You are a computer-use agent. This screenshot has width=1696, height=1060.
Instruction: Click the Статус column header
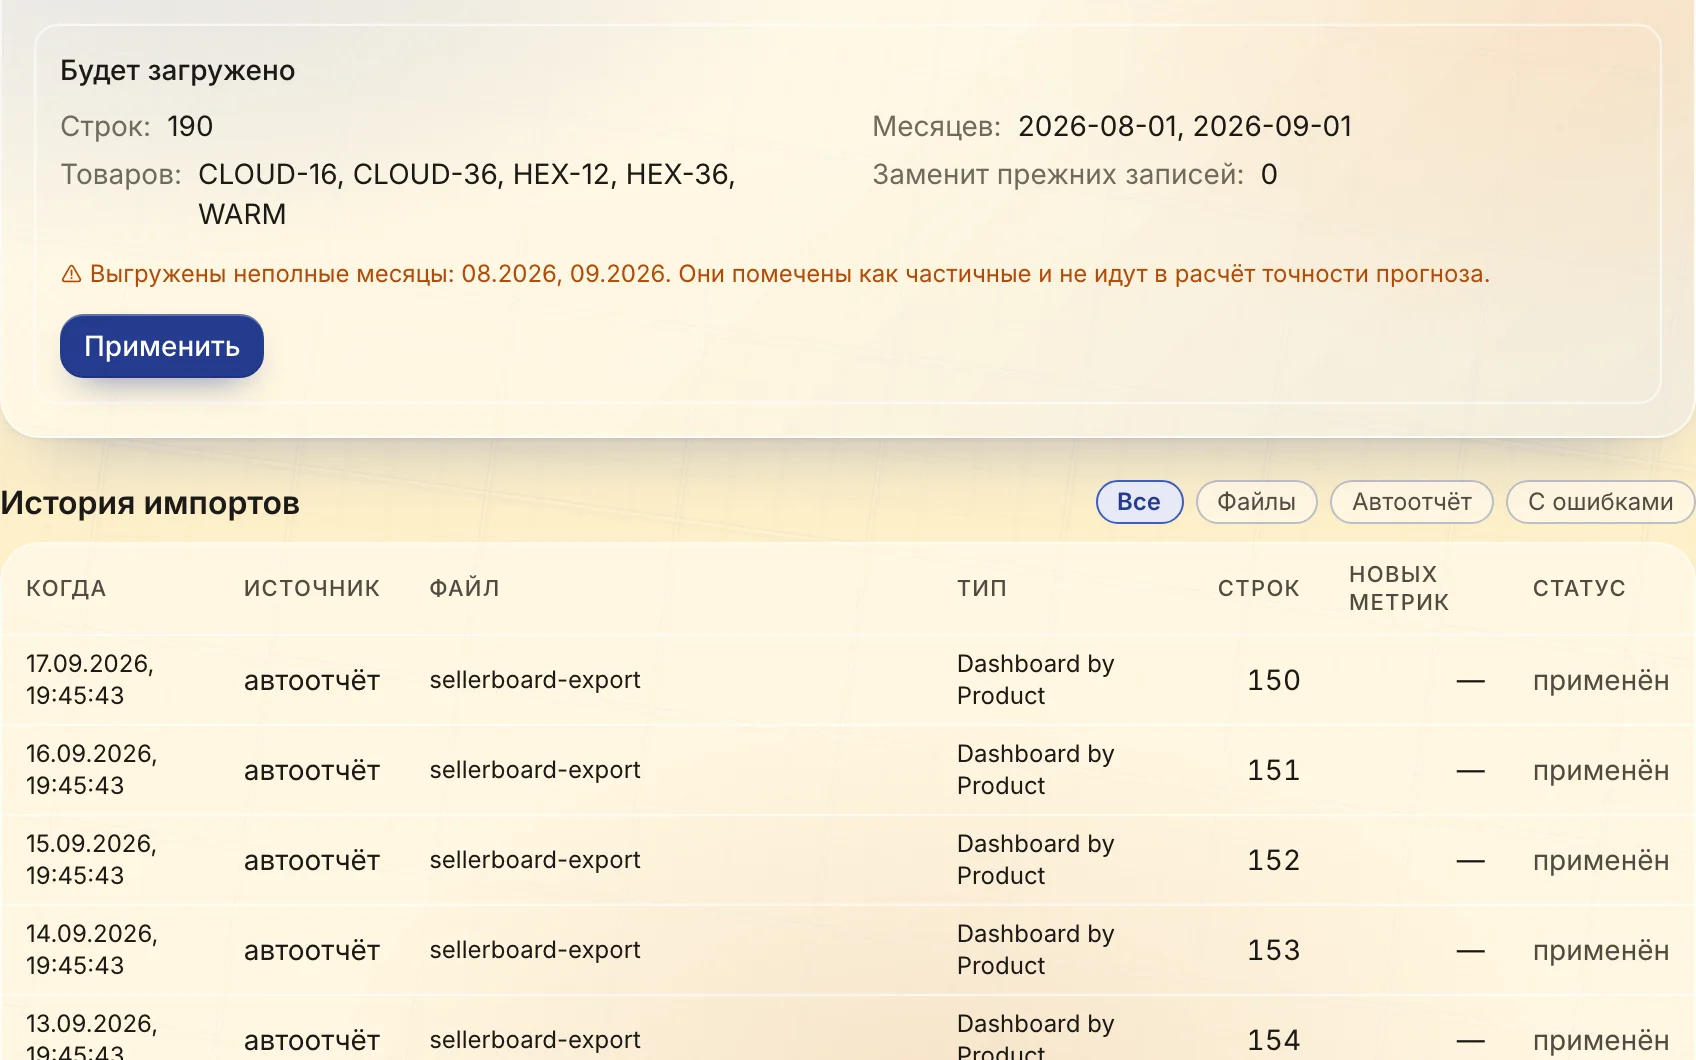tap(1579, 588)
